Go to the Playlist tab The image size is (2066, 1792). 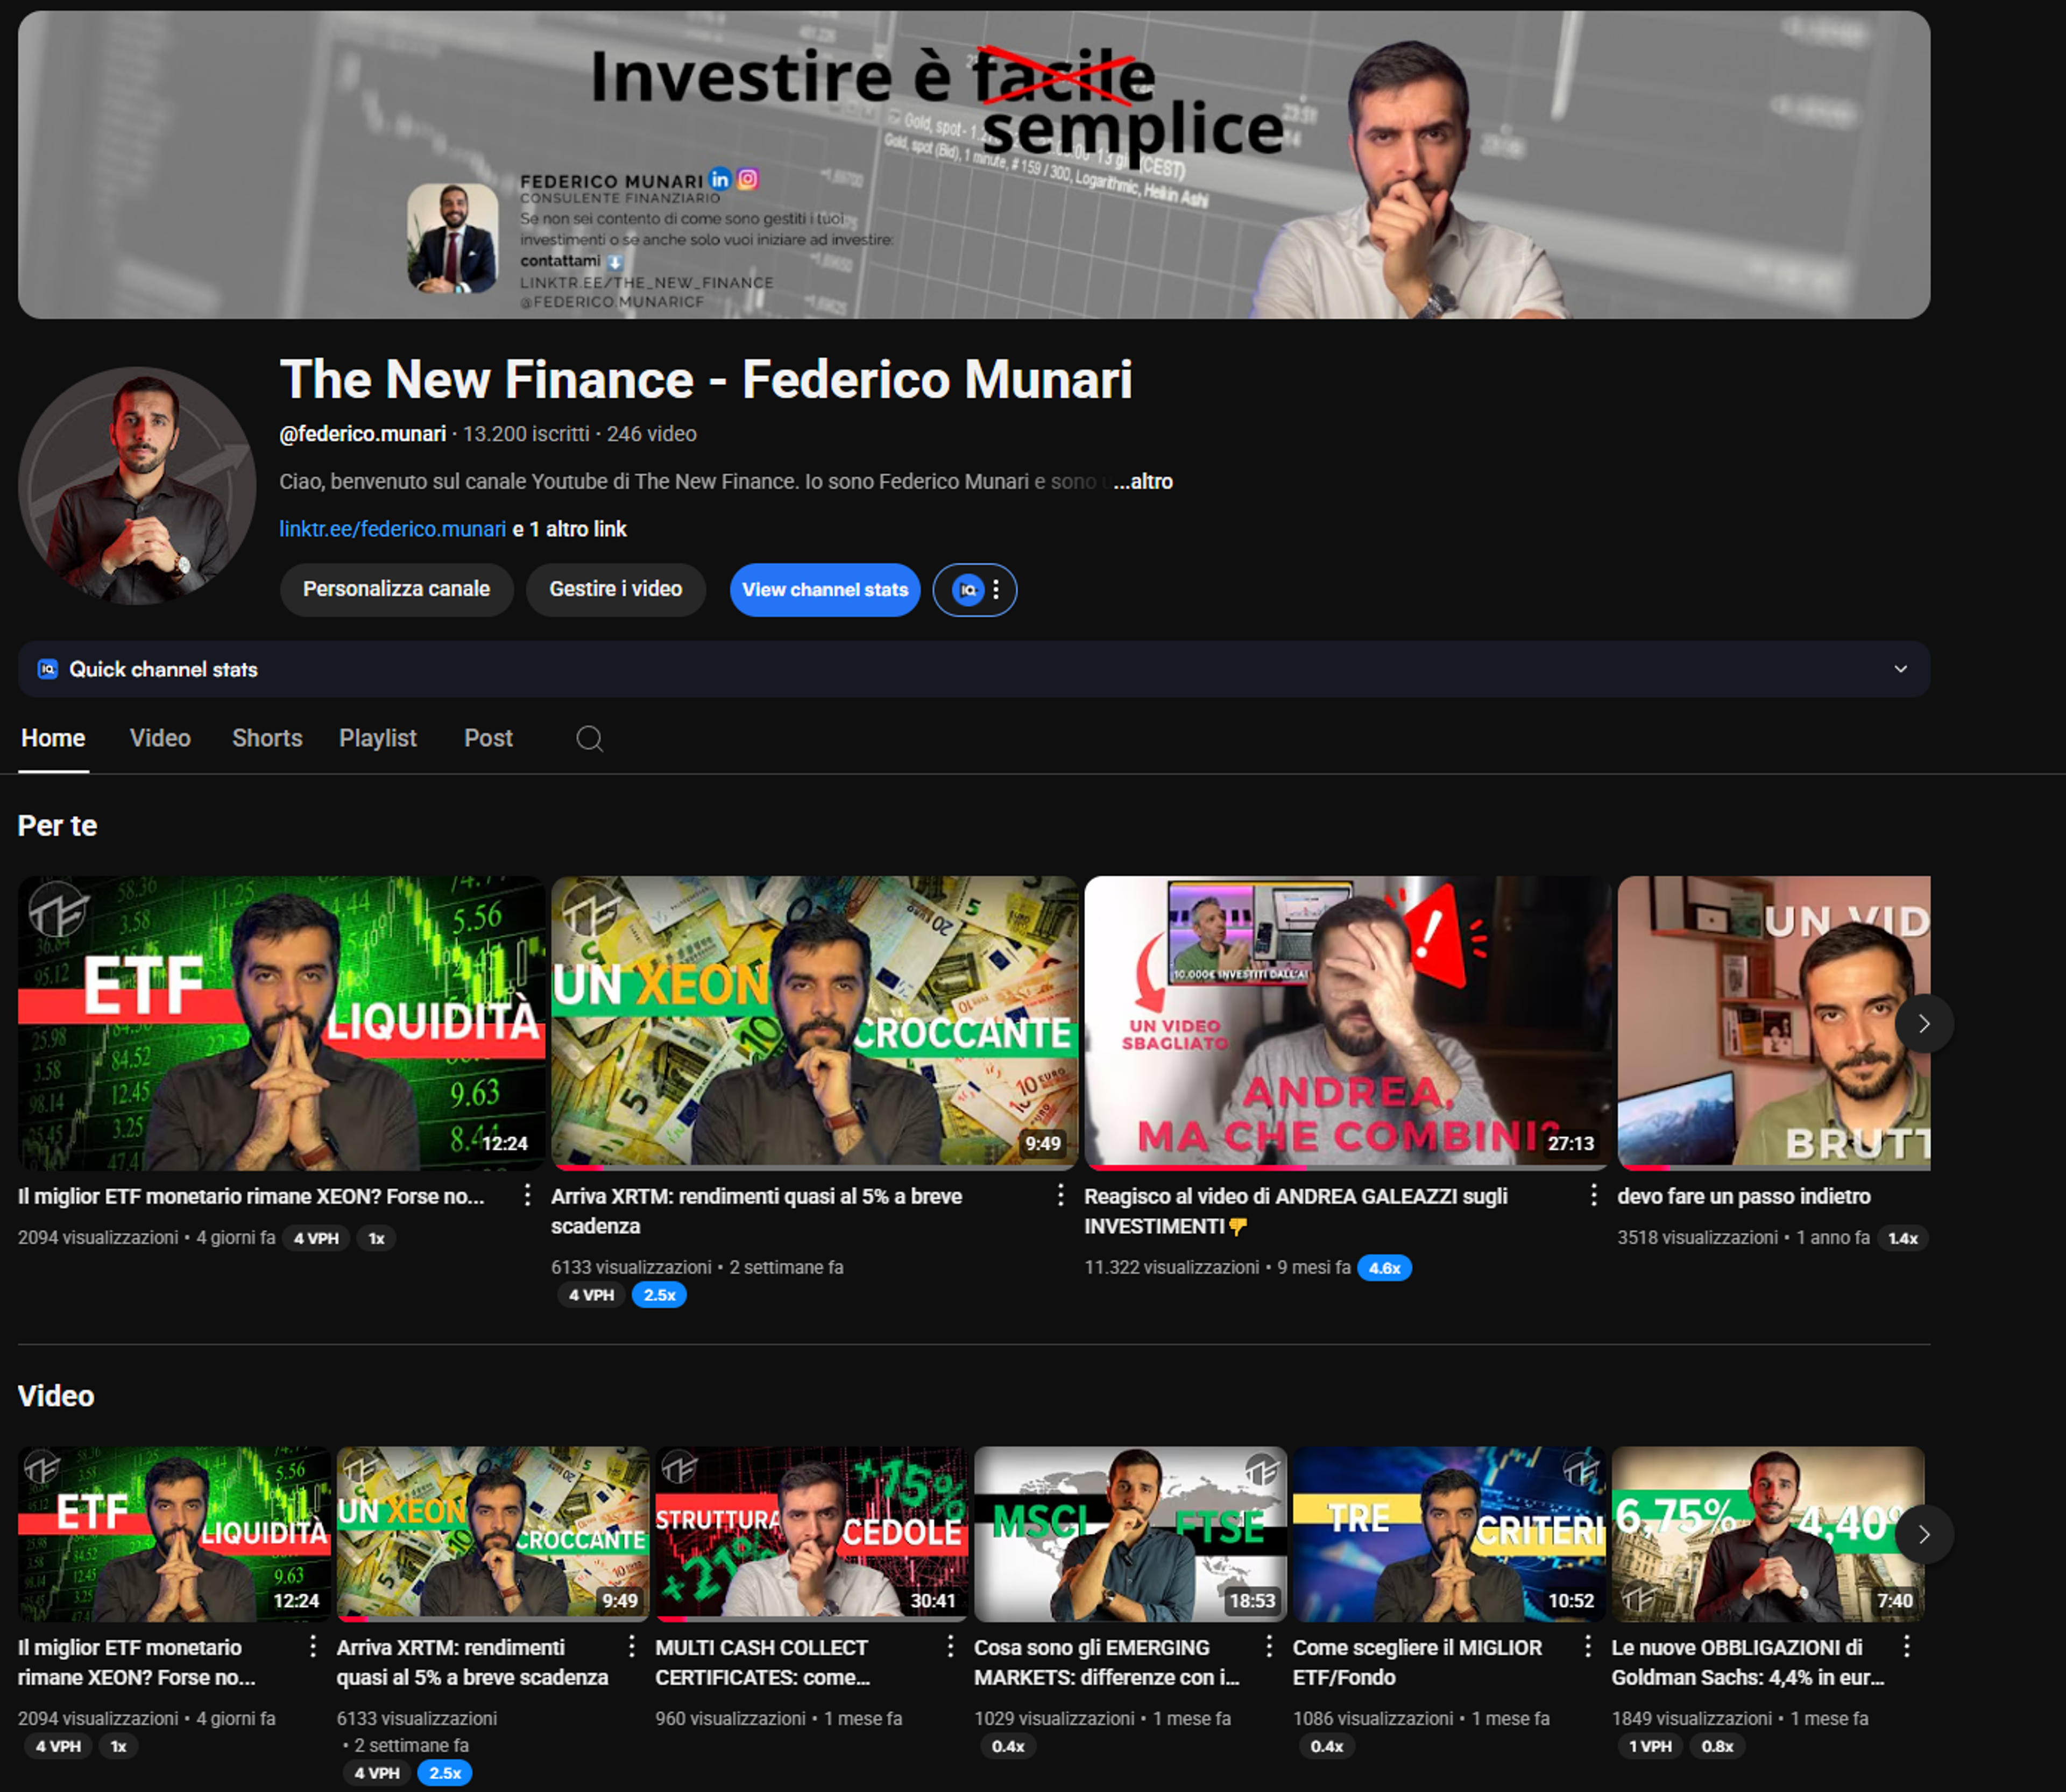tap(378, 738)
